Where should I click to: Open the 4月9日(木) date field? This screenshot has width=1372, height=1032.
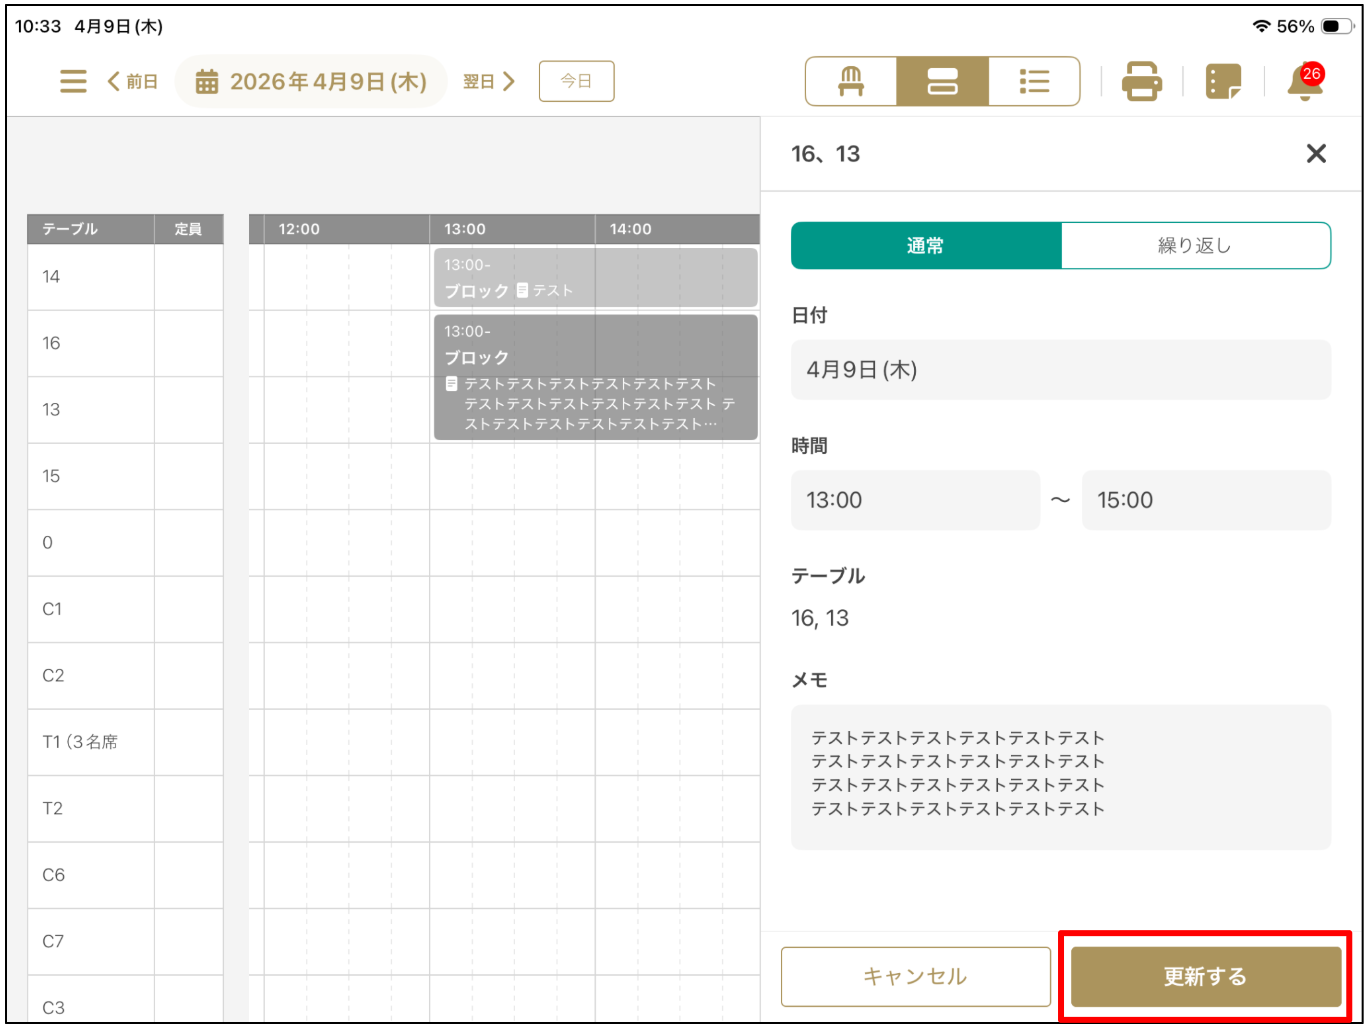pyautogui.click(x=1060, y=369)
